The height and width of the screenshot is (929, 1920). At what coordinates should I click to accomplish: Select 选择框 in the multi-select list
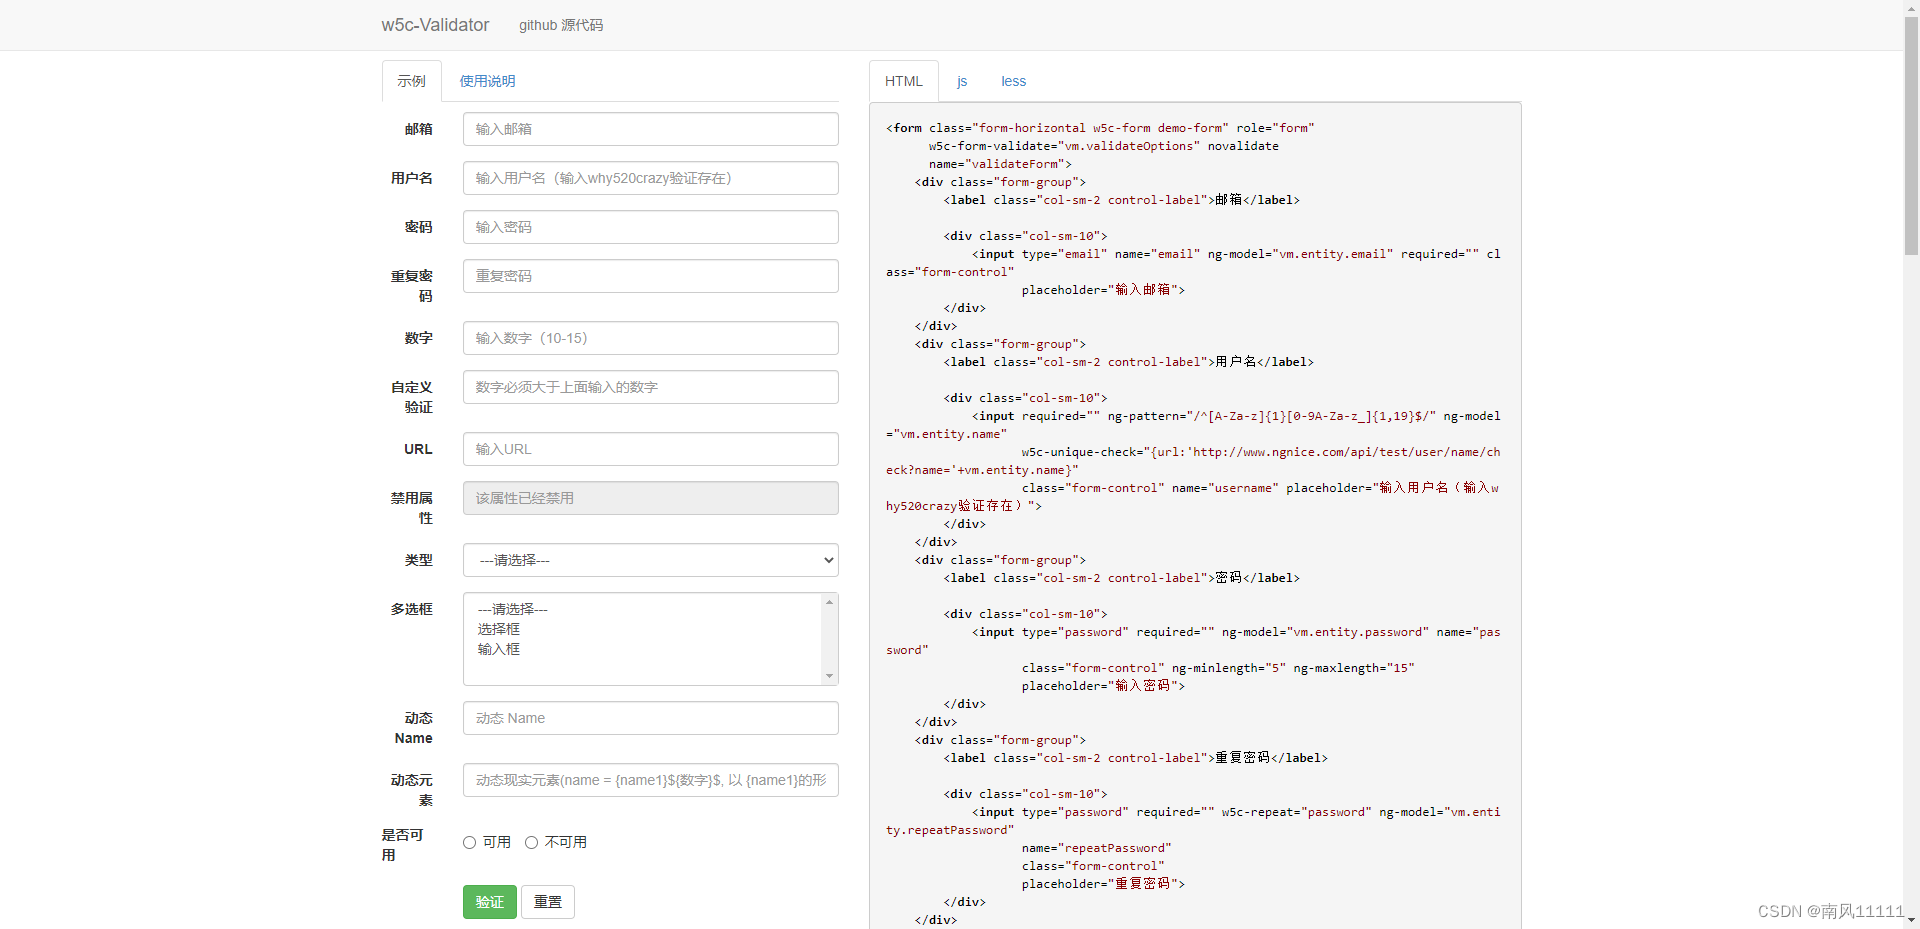click(499, 629)
